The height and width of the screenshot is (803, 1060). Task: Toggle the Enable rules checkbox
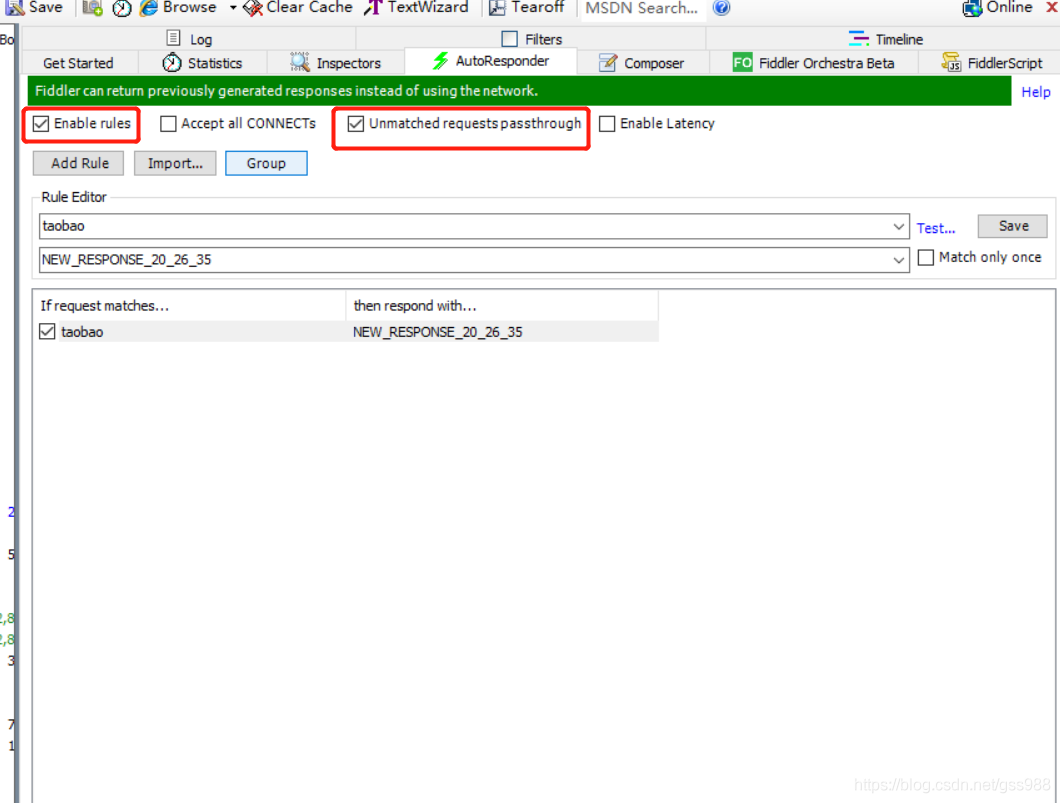pyautogui.click(x=41, y=124)
